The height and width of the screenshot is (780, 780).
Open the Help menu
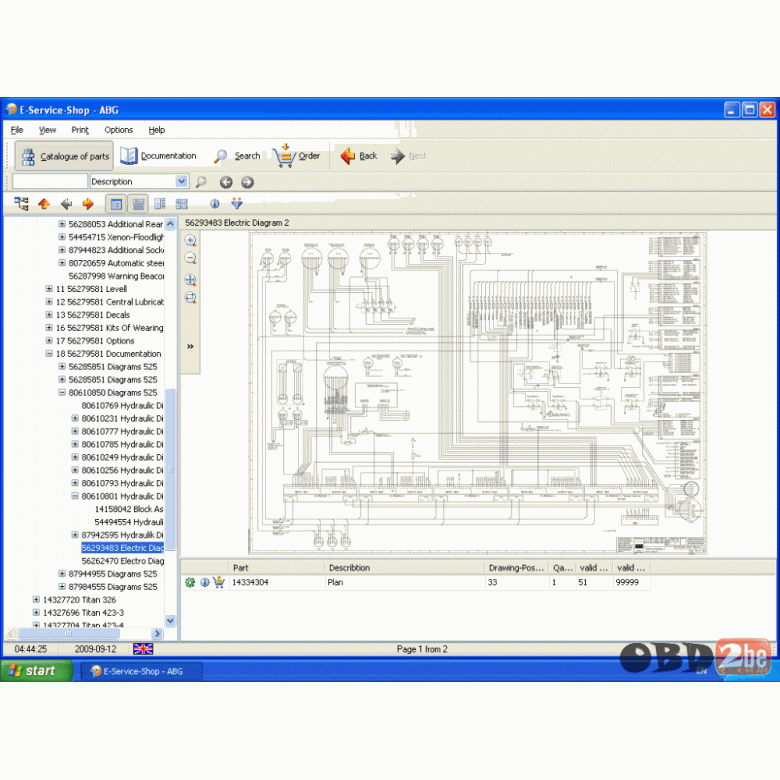coord(157,130)
